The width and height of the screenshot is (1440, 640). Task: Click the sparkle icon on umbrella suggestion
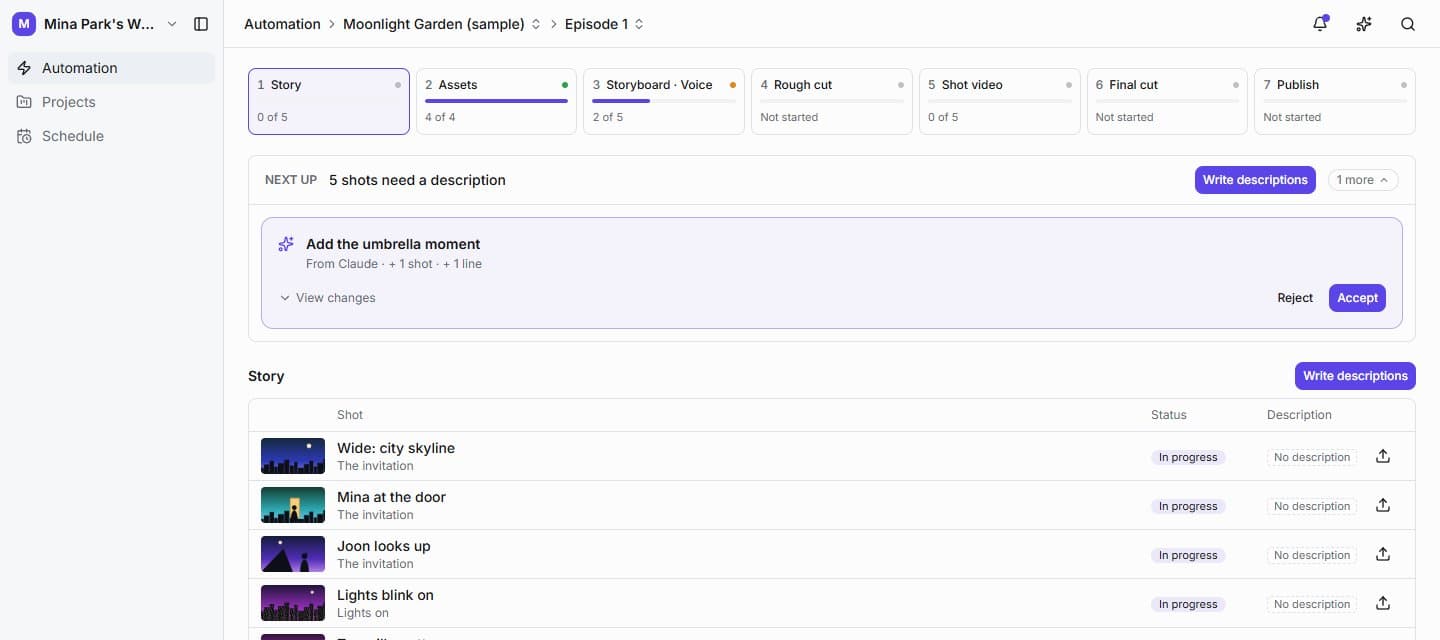click(286, 244)
